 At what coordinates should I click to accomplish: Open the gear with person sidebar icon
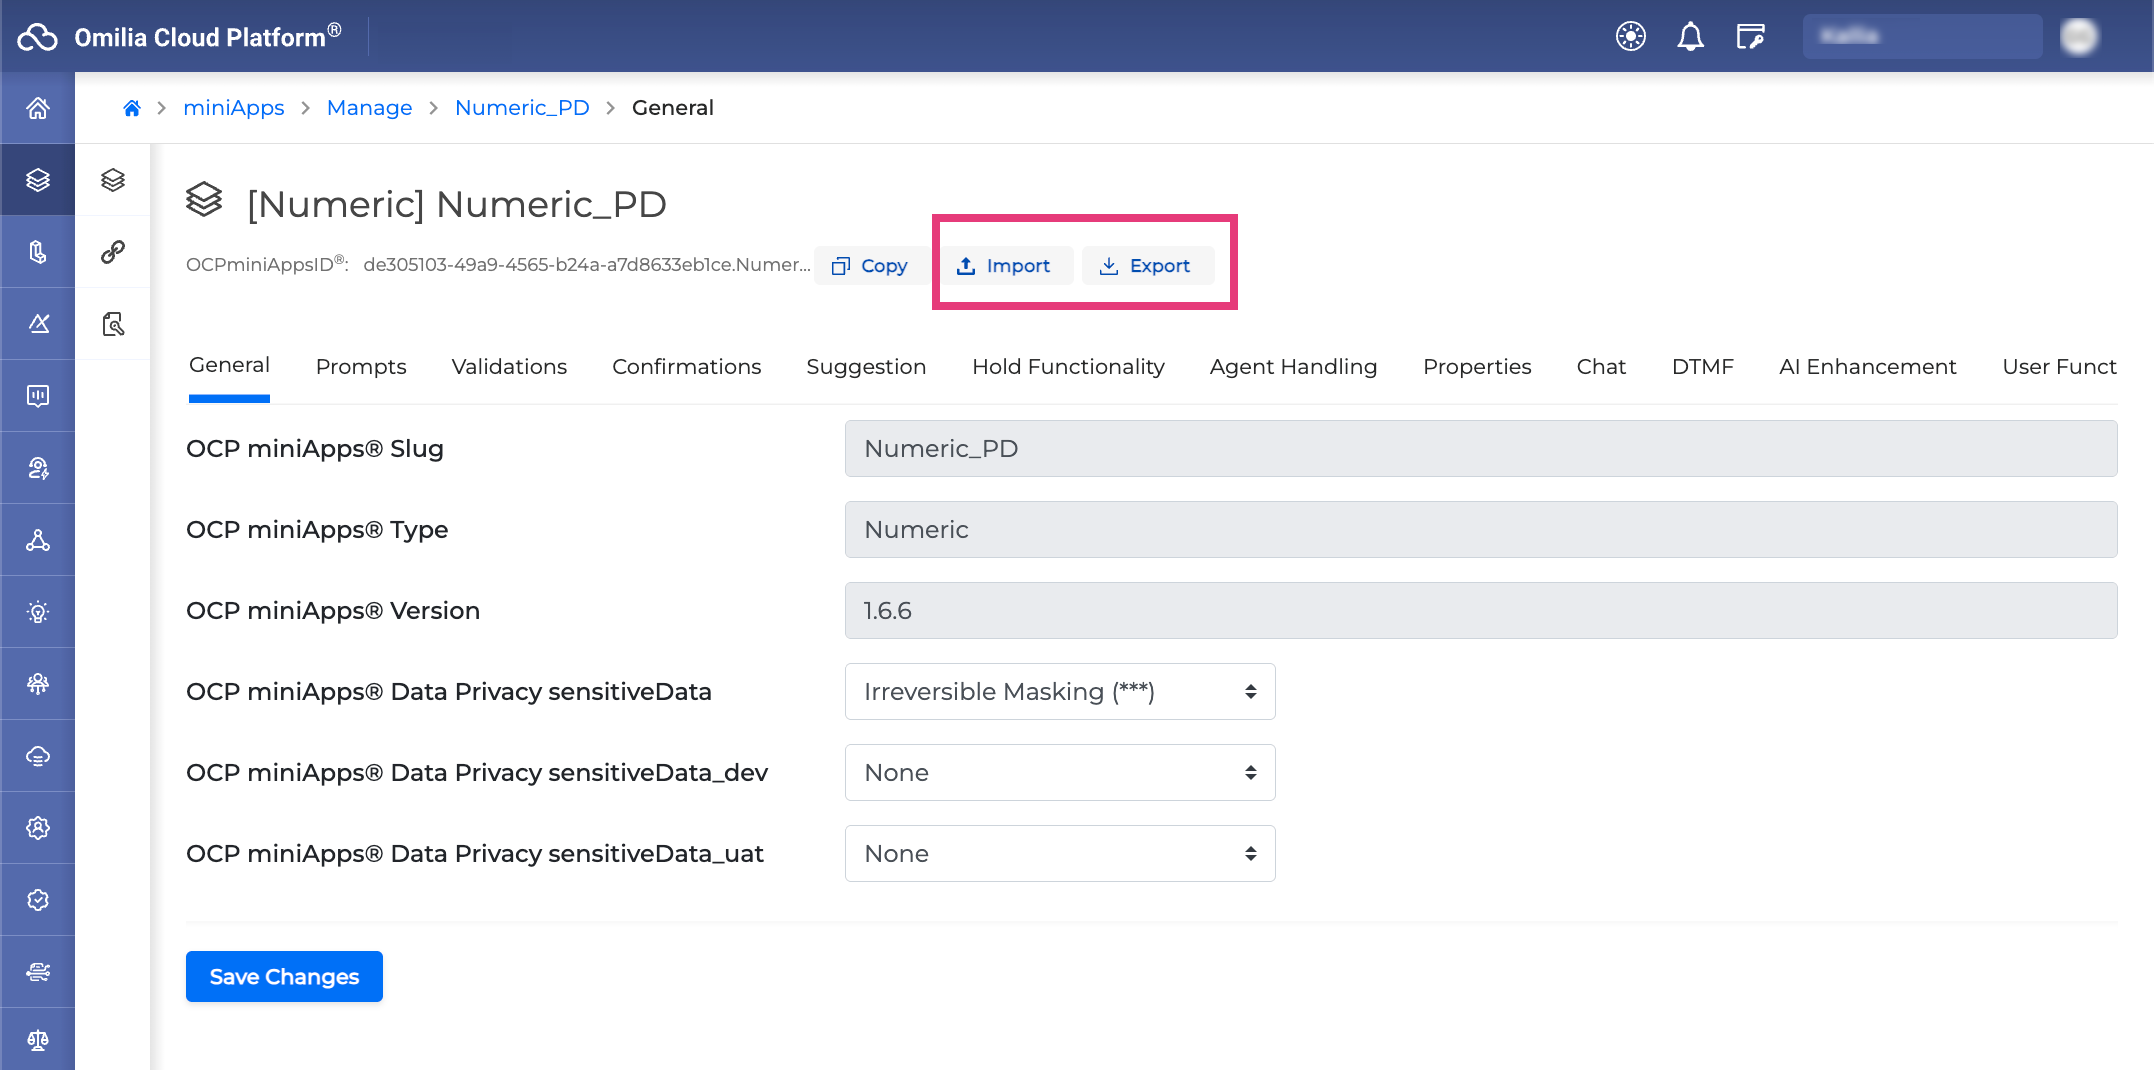pos(38,828)
